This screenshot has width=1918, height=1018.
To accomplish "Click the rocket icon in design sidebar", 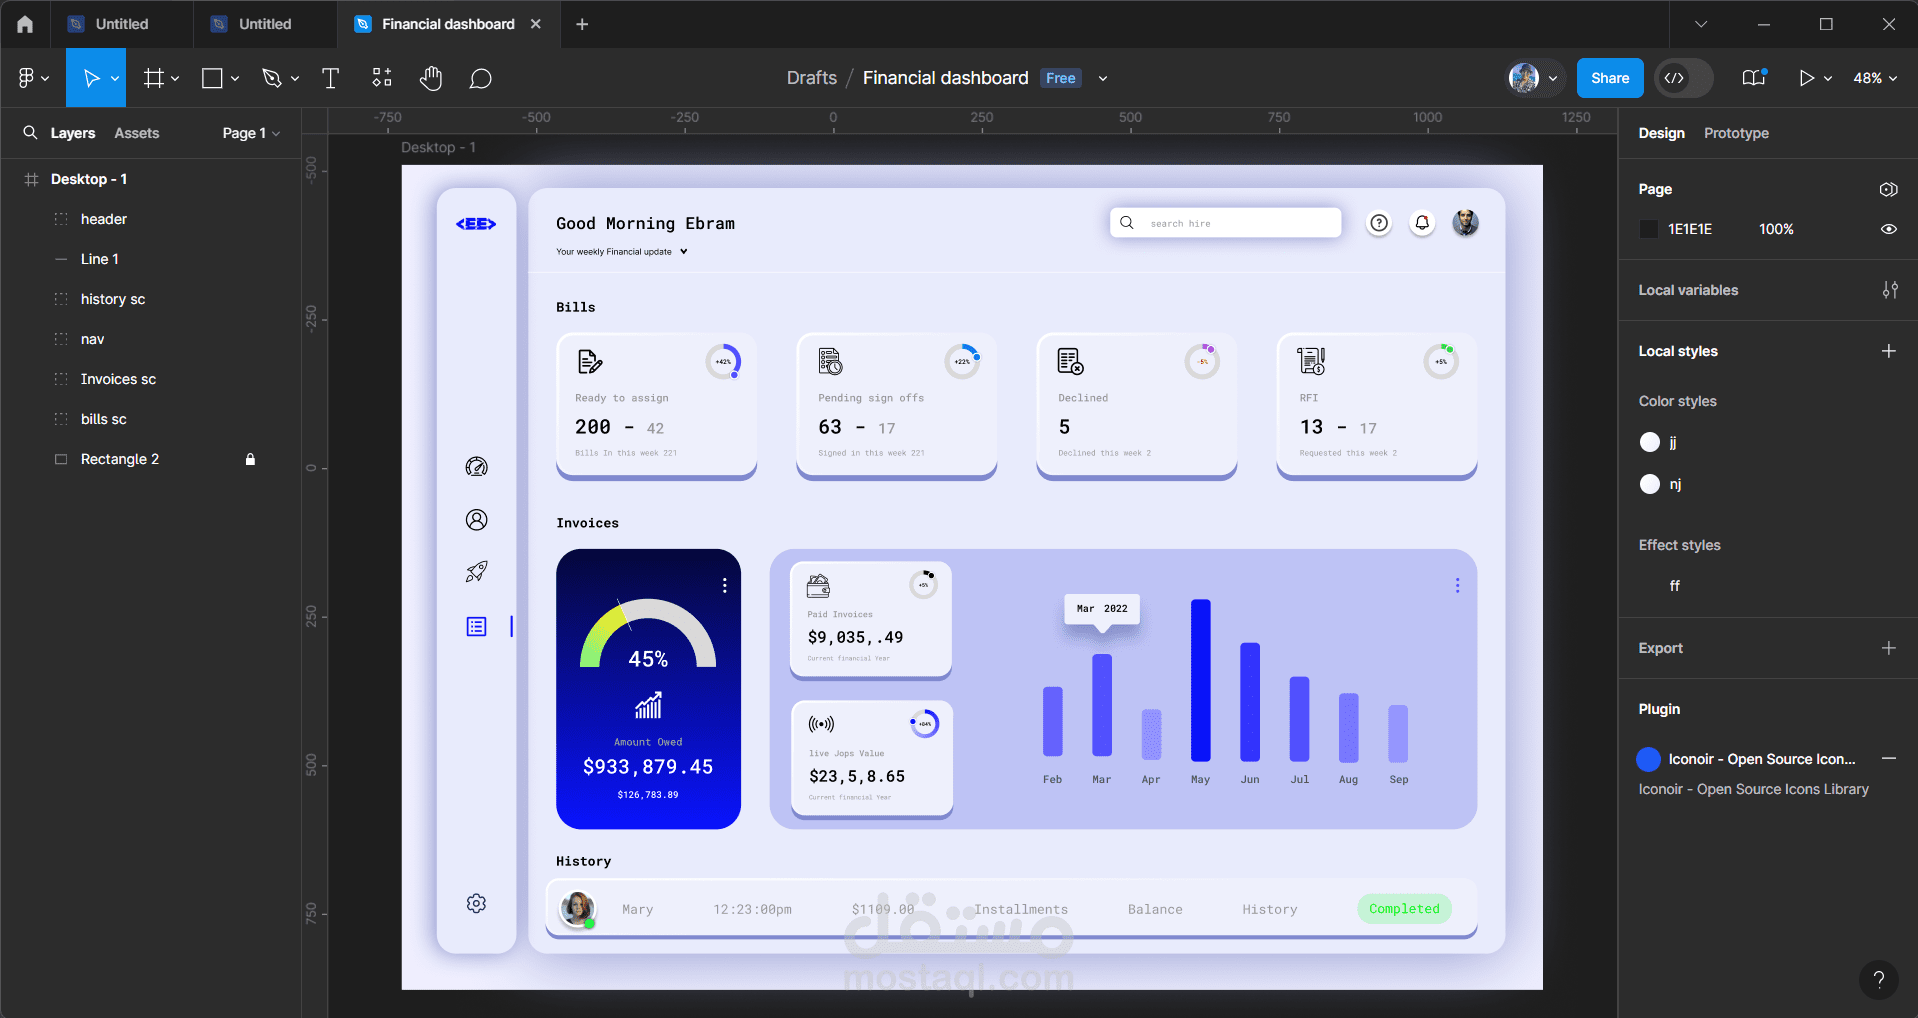I will [x=476, y=572].
